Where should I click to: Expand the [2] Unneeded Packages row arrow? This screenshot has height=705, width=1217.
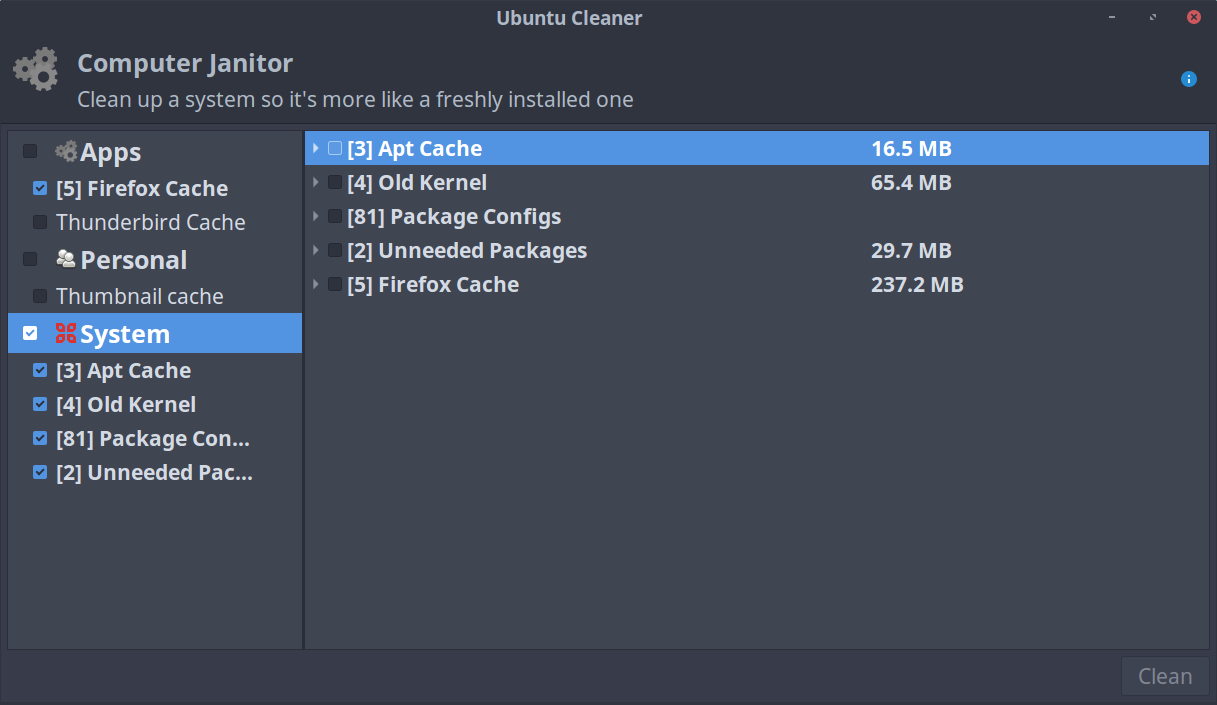click(x=316, y=250)
